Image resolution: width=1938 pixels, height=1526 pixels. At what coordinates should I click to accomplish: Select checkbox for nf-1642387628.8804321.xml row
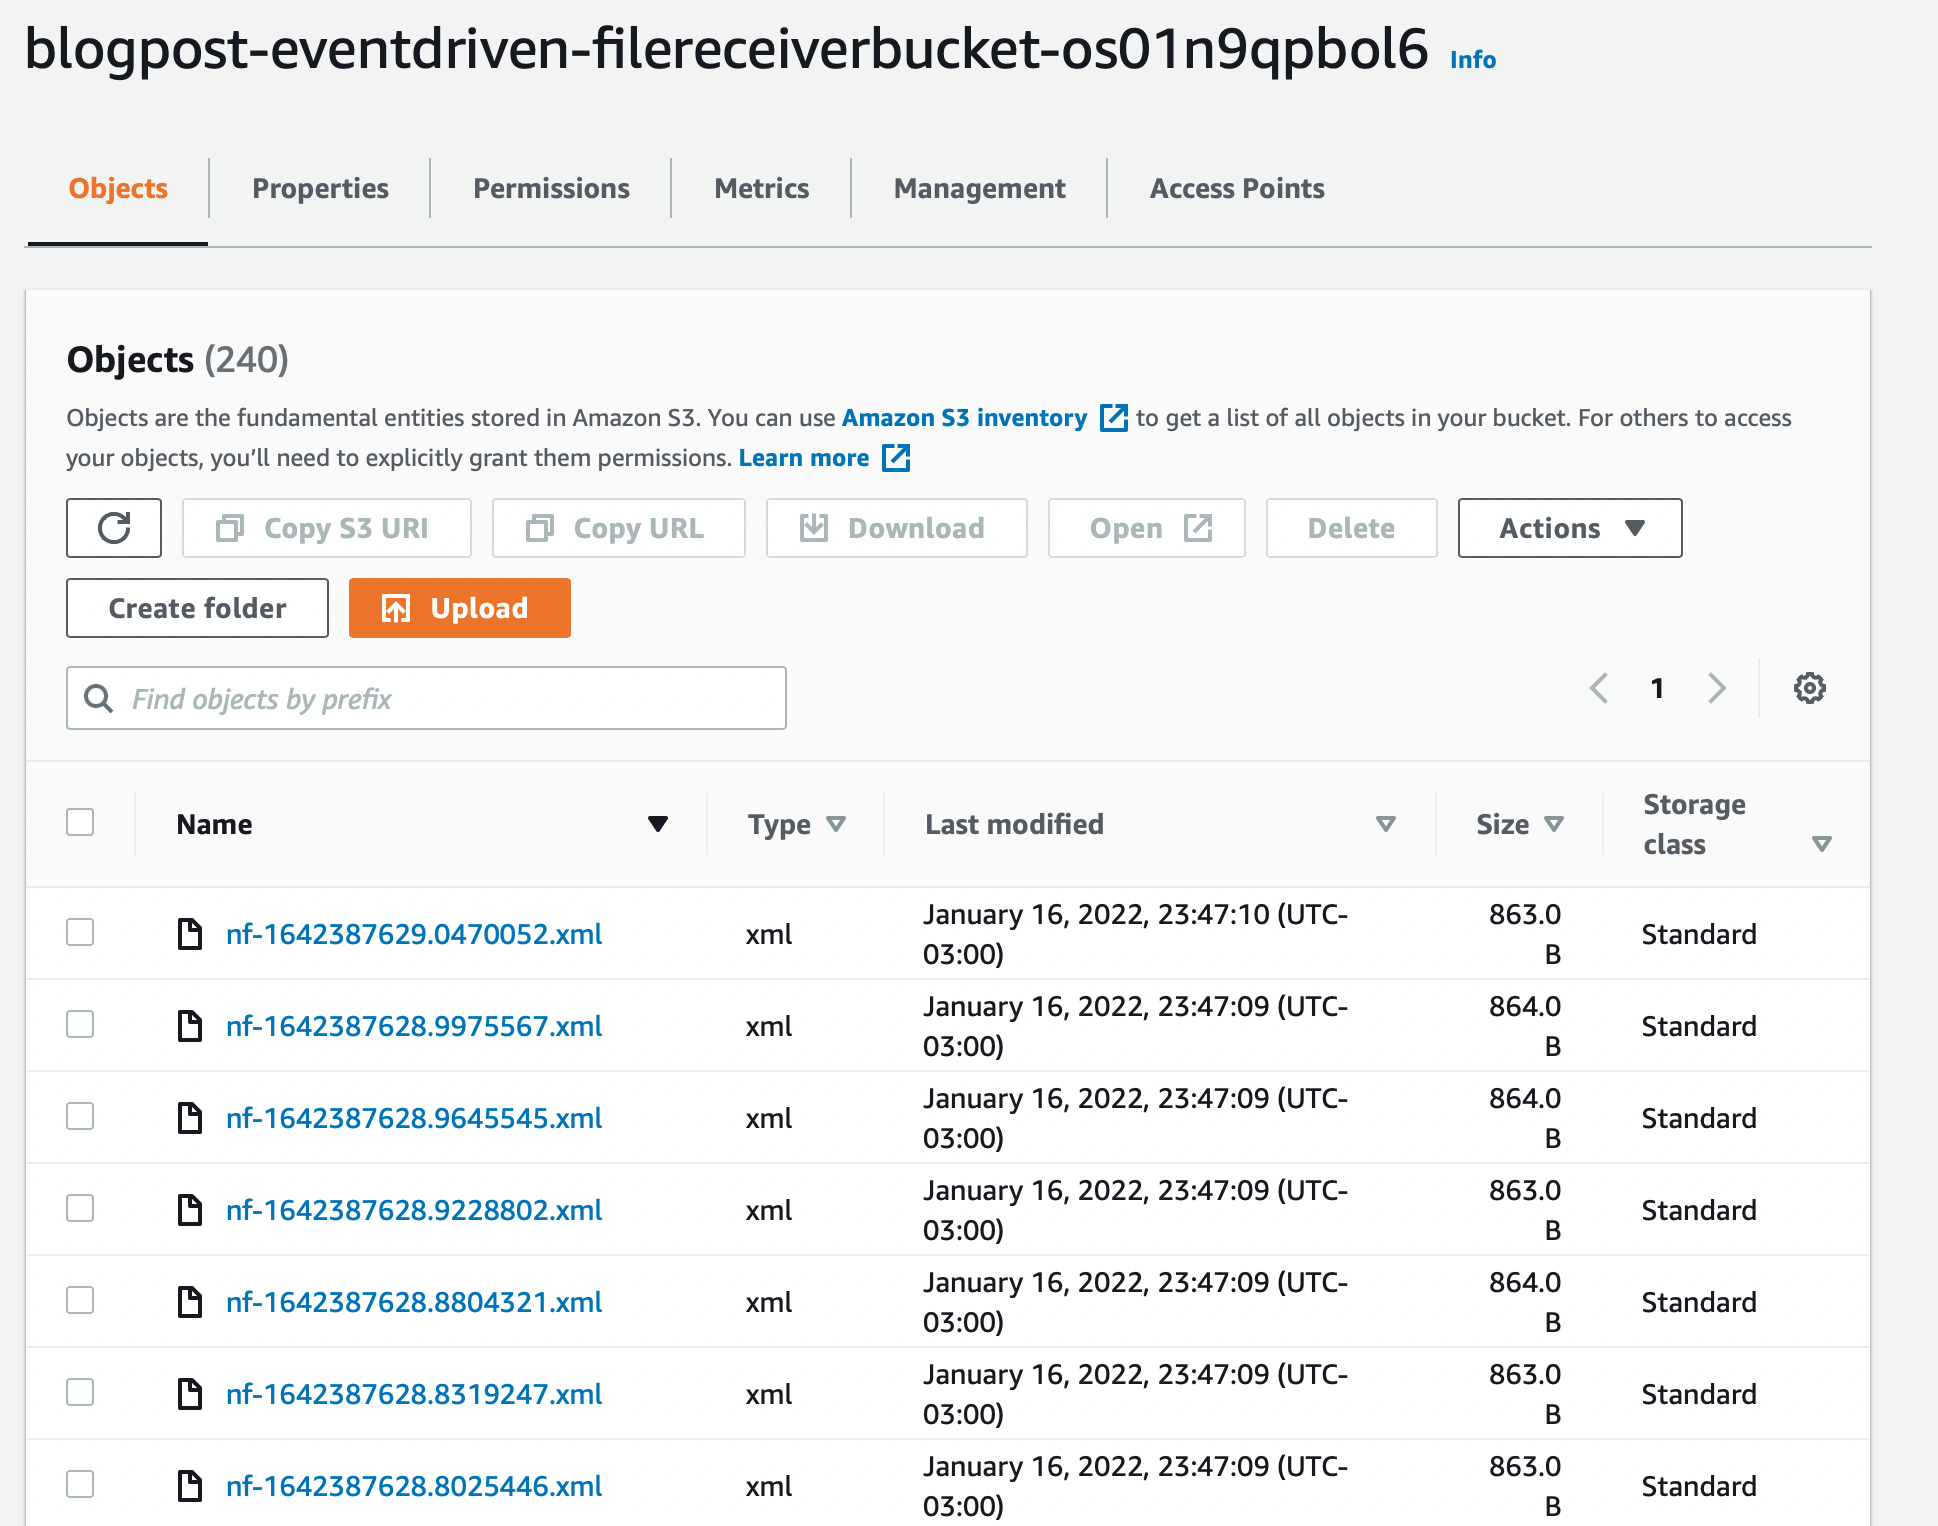click(80, 1300)
